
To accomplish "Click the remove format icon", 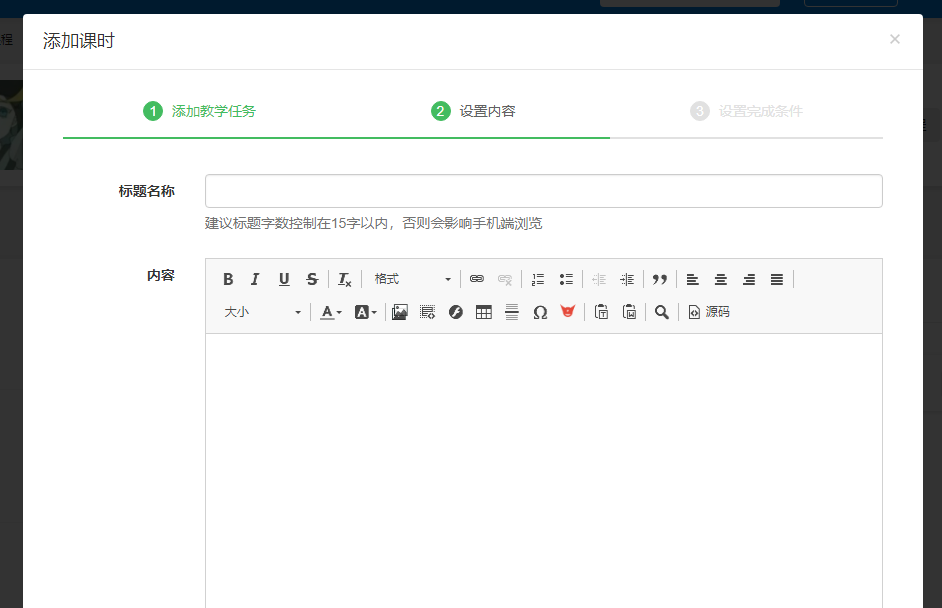I will coord(344,280).
